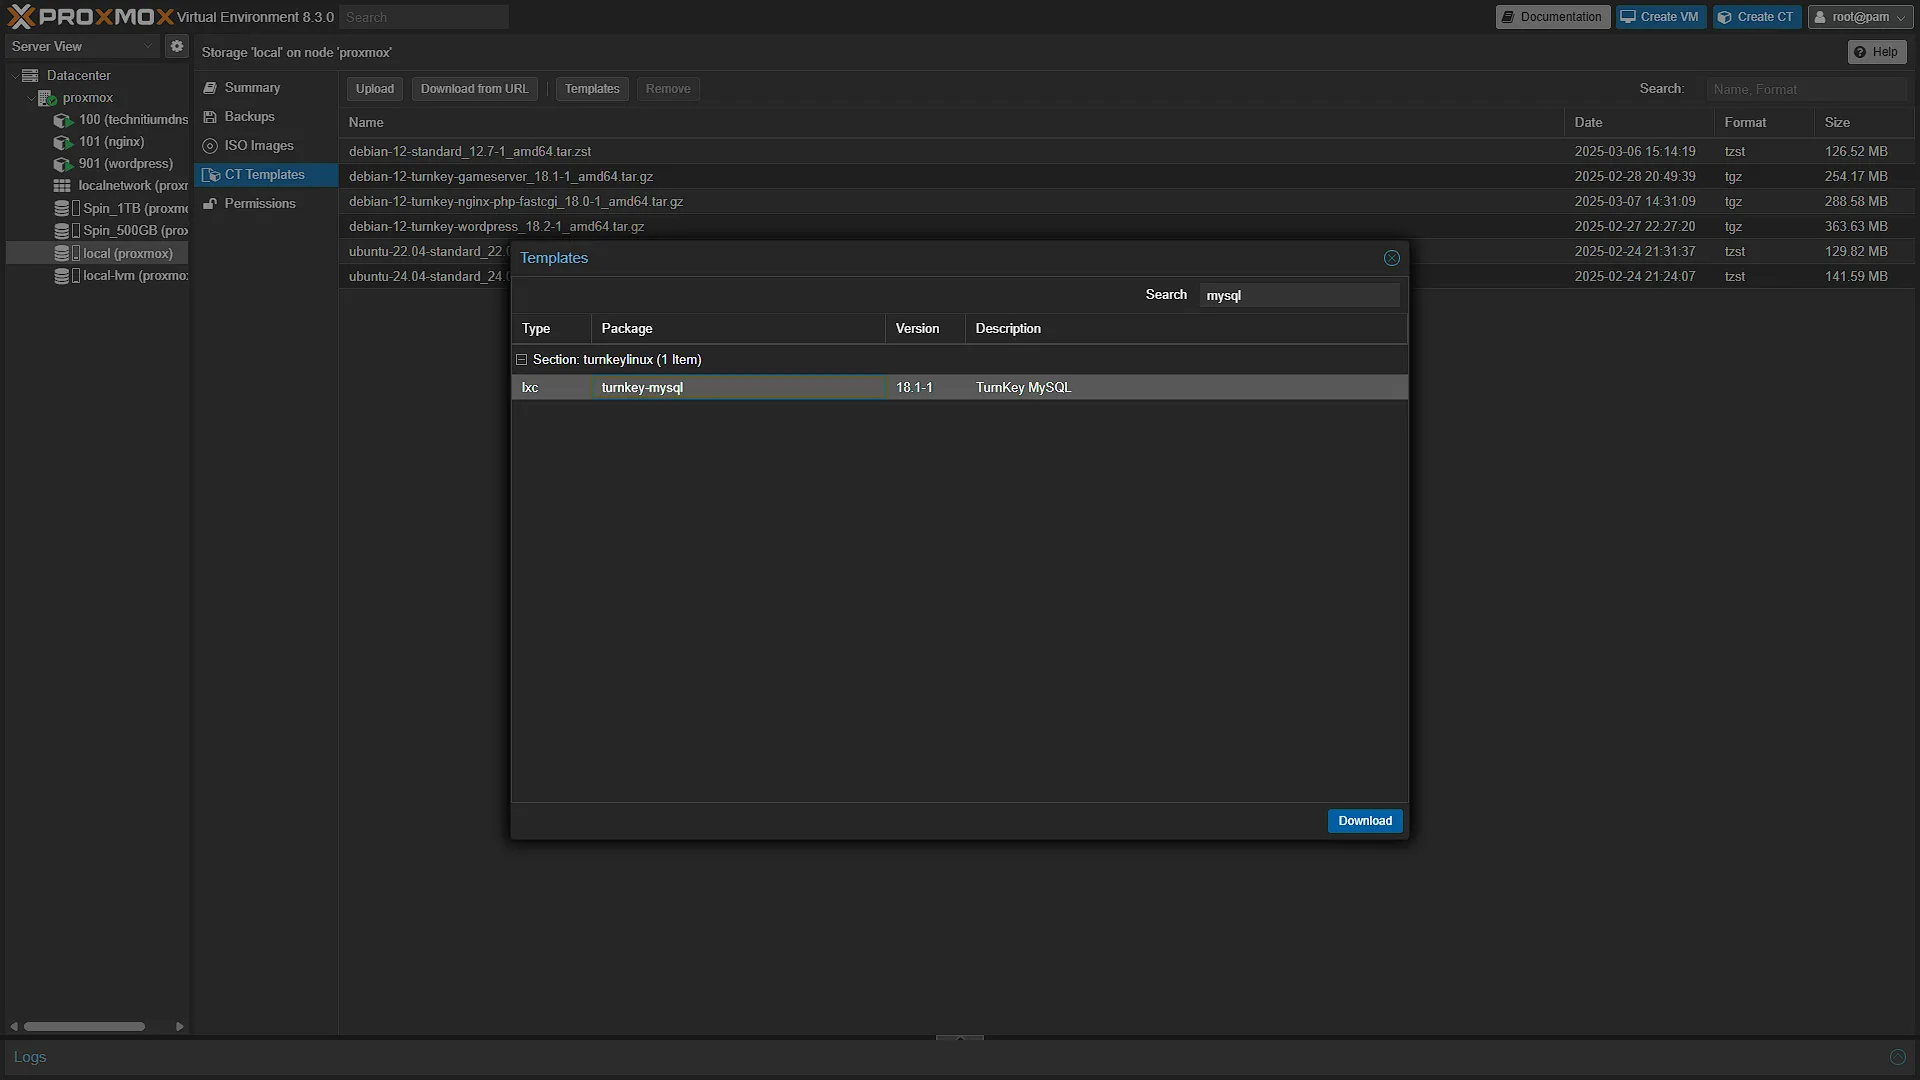Click container icon for 101 nginx
This screenshot has height=1080, width=1920.
pos(63,142)
